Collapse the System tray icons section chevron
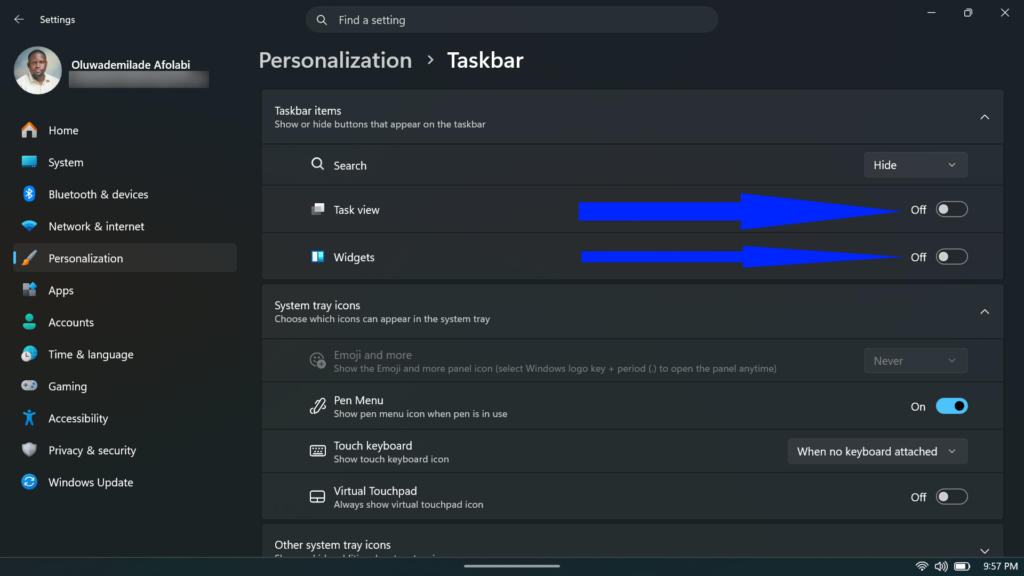 pos(984,312)
